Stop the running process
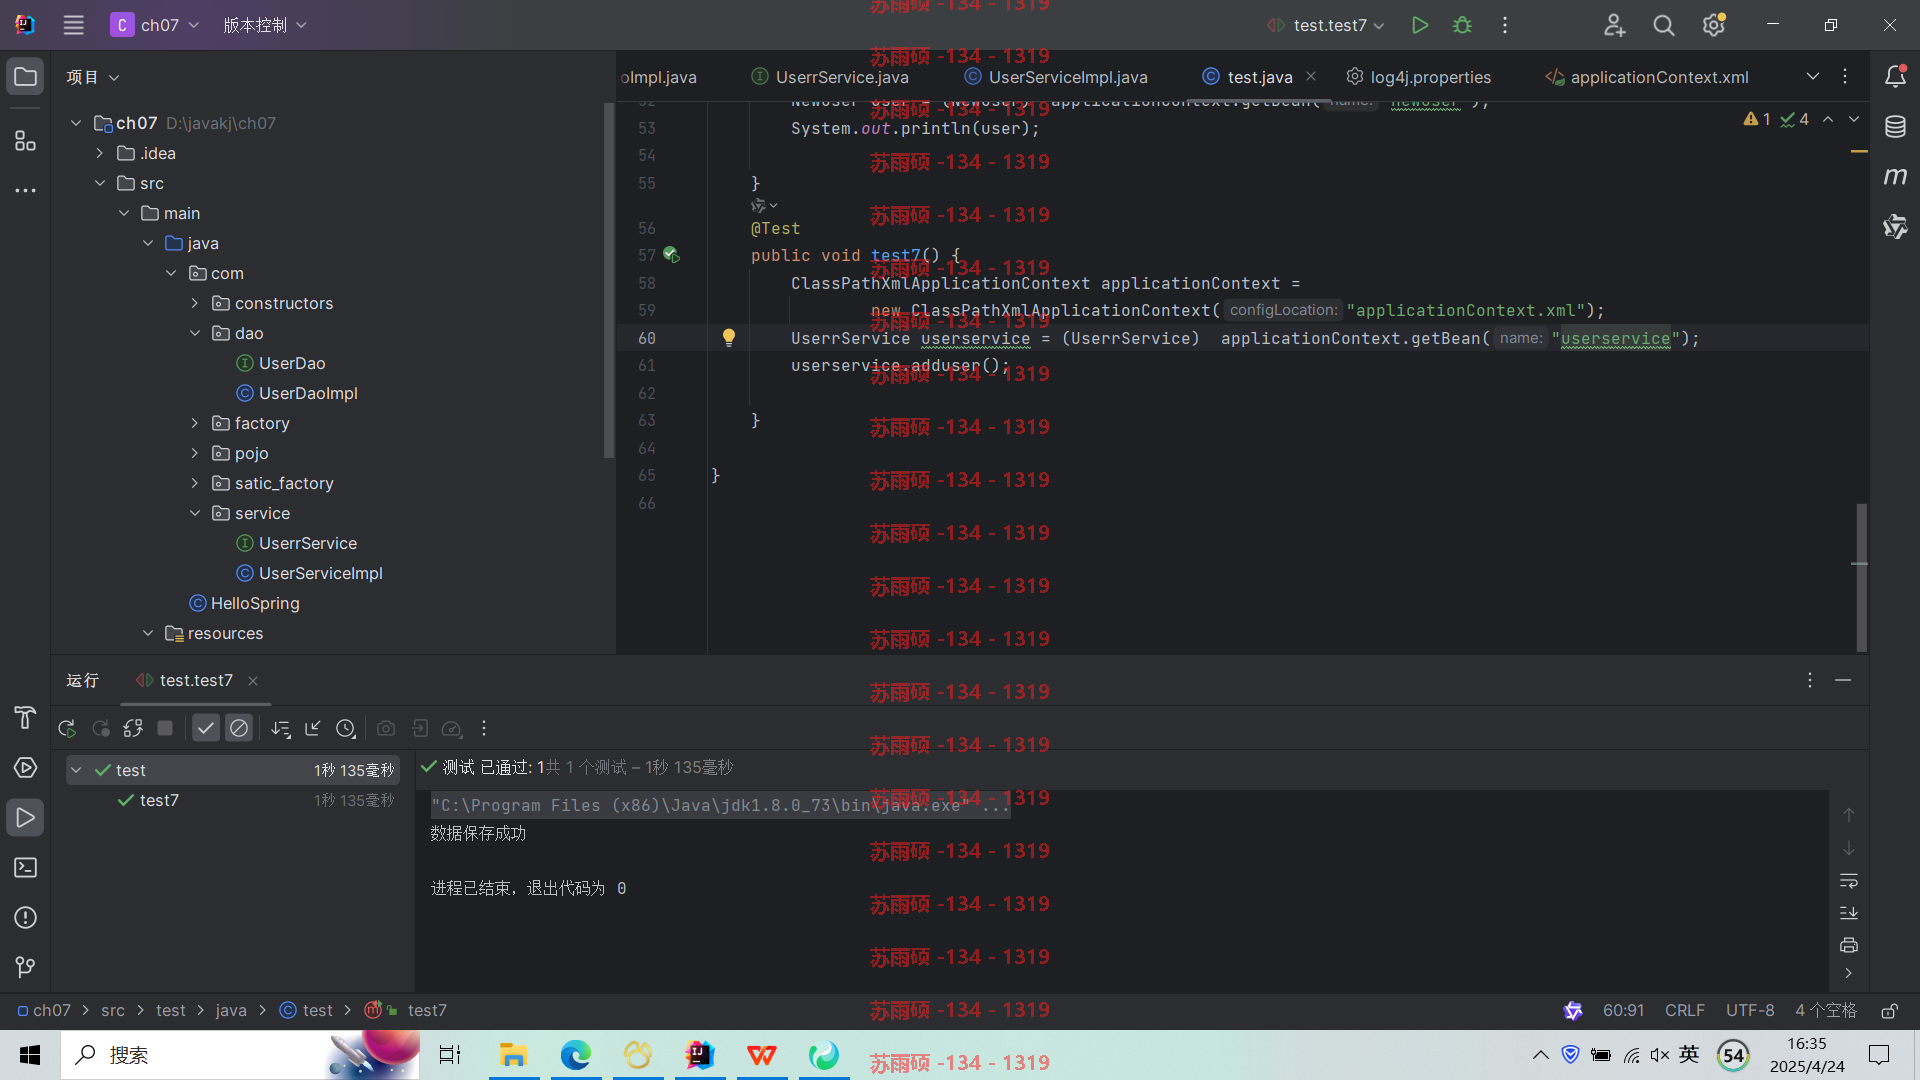This screenshot has width=1920, height=1080. point(166,729)
